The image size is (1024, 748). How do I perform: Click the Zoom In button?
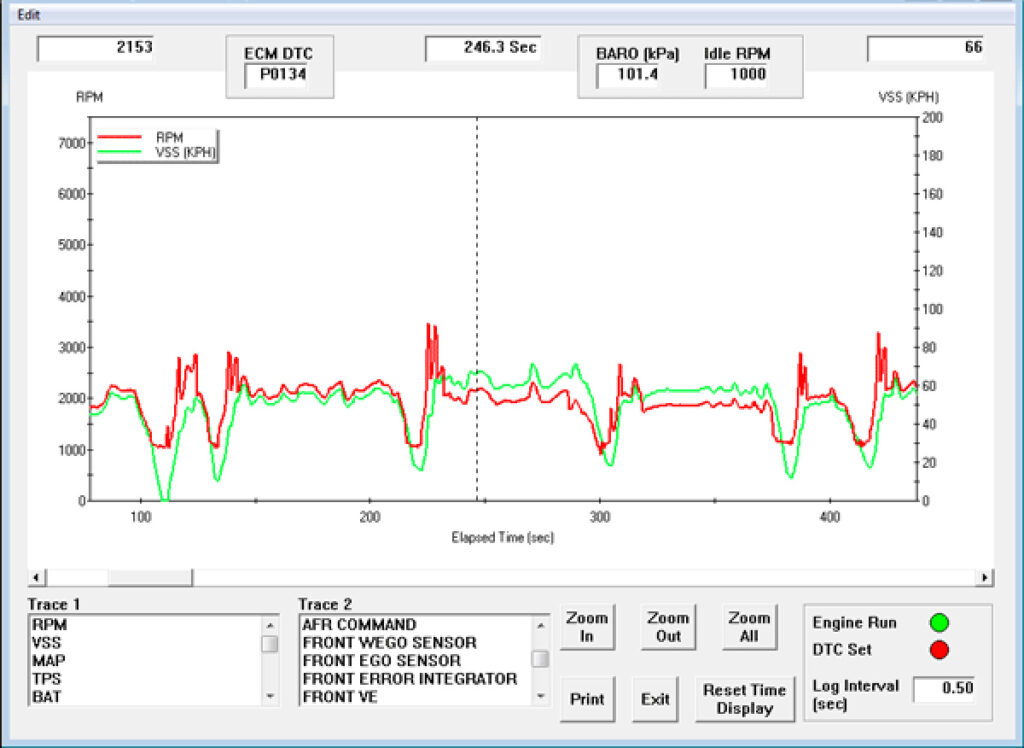[586, 627]
